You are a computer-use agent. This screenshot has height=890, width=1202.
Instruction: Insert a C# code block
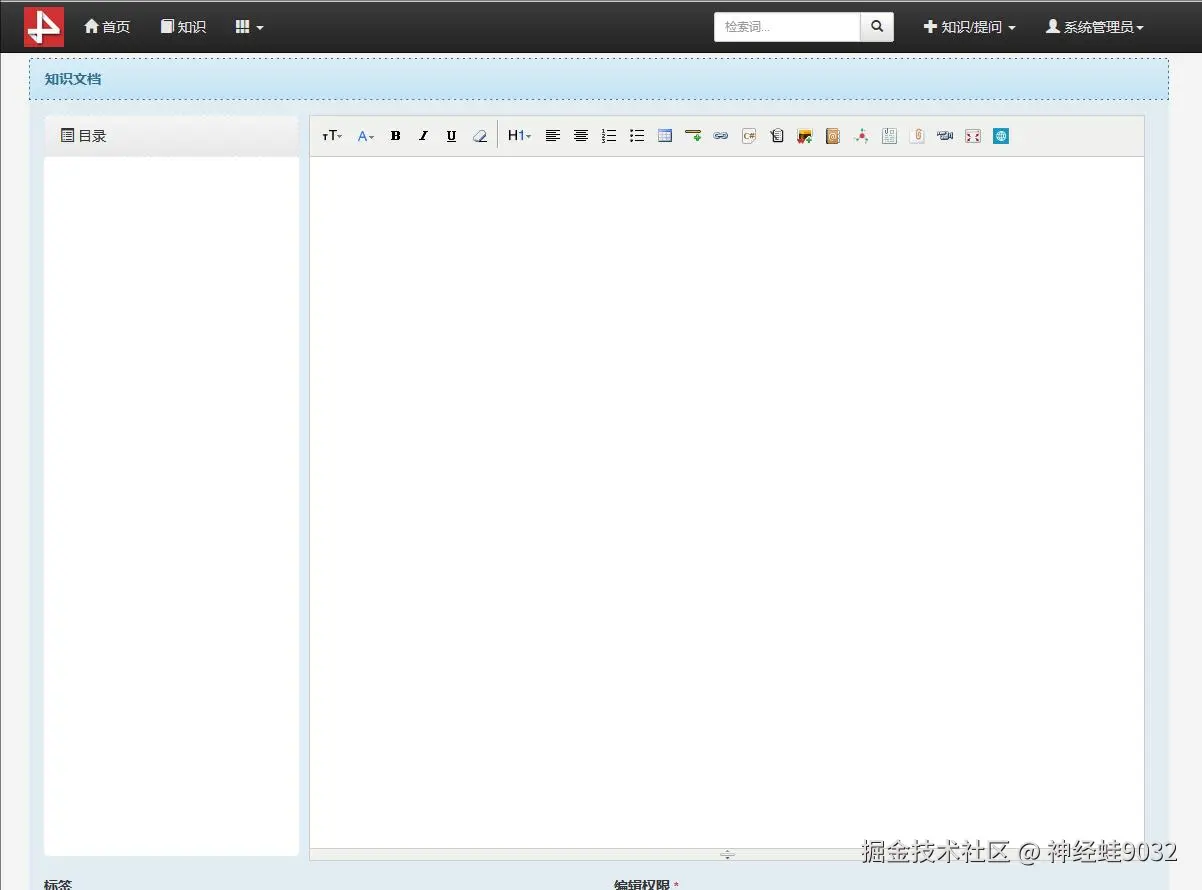pyautogui.click(x=749, y=136)
